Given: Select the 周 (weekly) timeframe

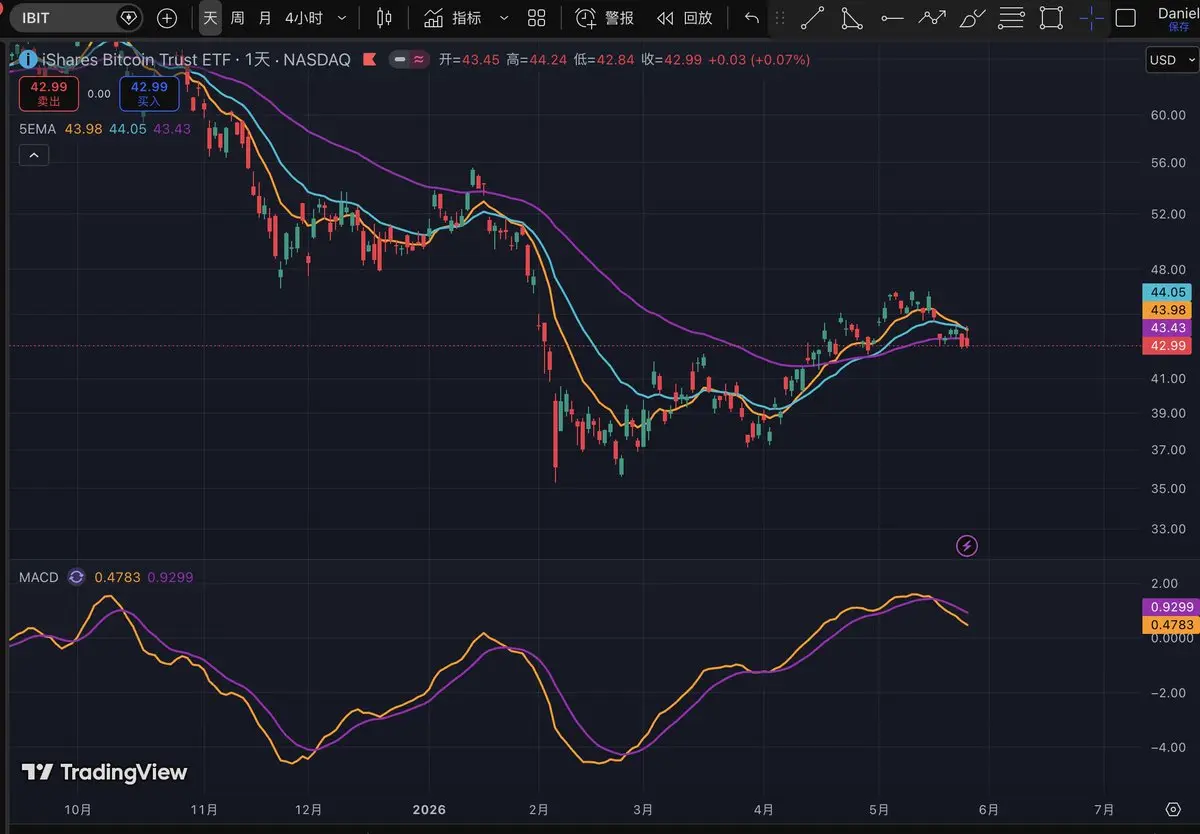Looking at the screenshot, I should (x=237, y=18).
